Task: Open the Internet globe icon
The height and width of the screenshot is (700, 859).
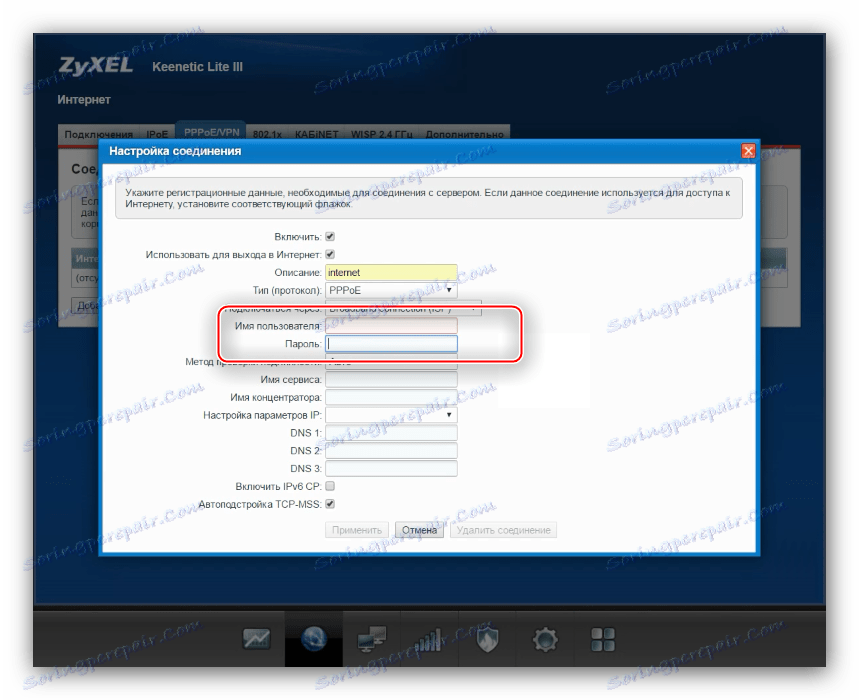Action: (x=314, y=639)
